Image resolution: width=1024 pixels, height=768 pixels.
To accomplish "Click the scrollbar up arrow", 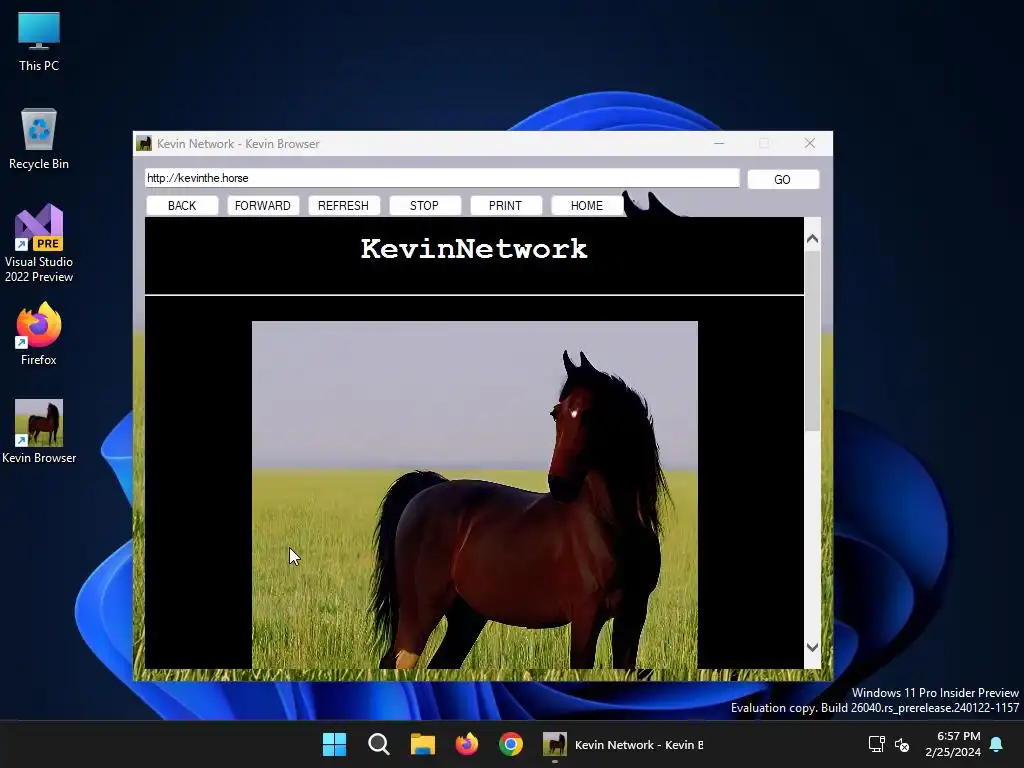I will (812, 239).
